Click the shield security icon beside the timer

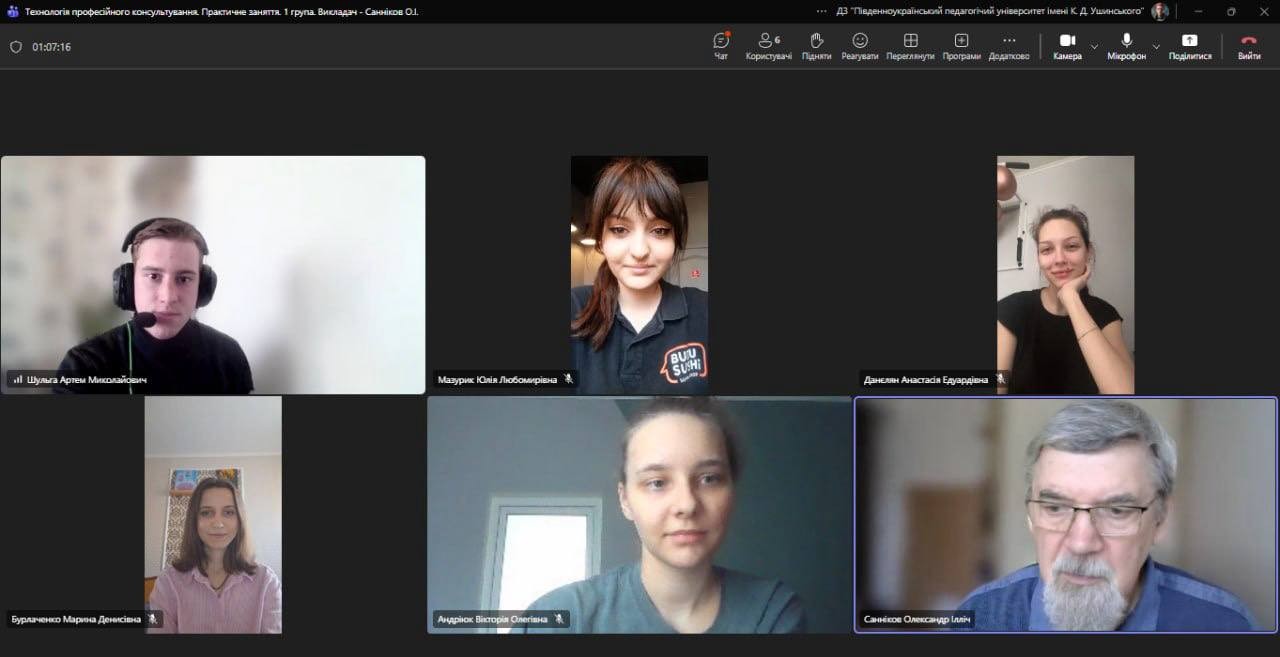pos(16,47)
